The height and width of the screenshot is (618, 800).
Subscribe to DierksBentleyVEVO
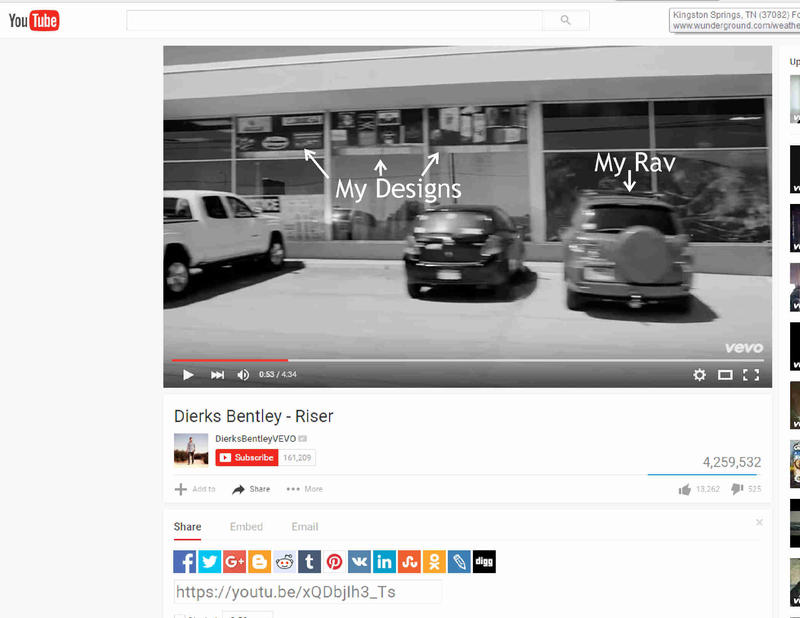[247, 458]
